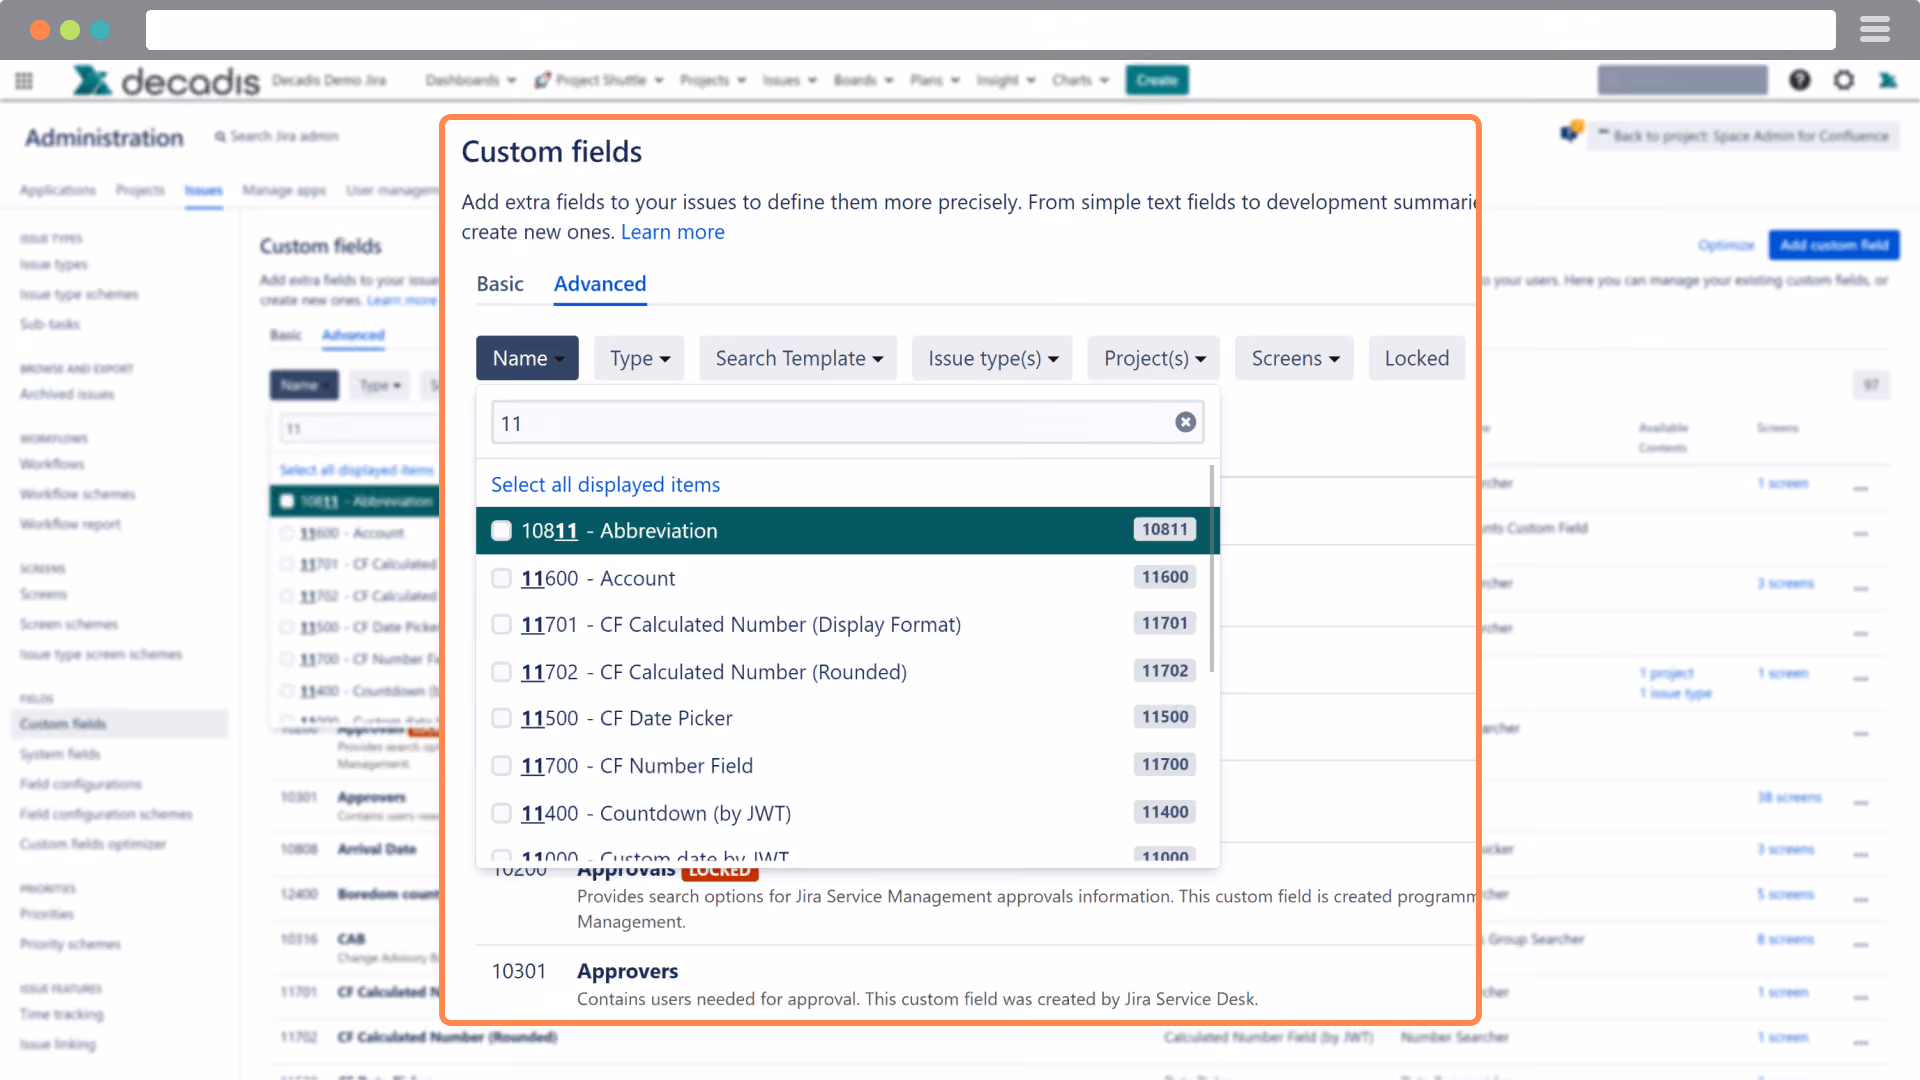Check the 11500 - CF Date Picker checkbox

click(501, 718)
